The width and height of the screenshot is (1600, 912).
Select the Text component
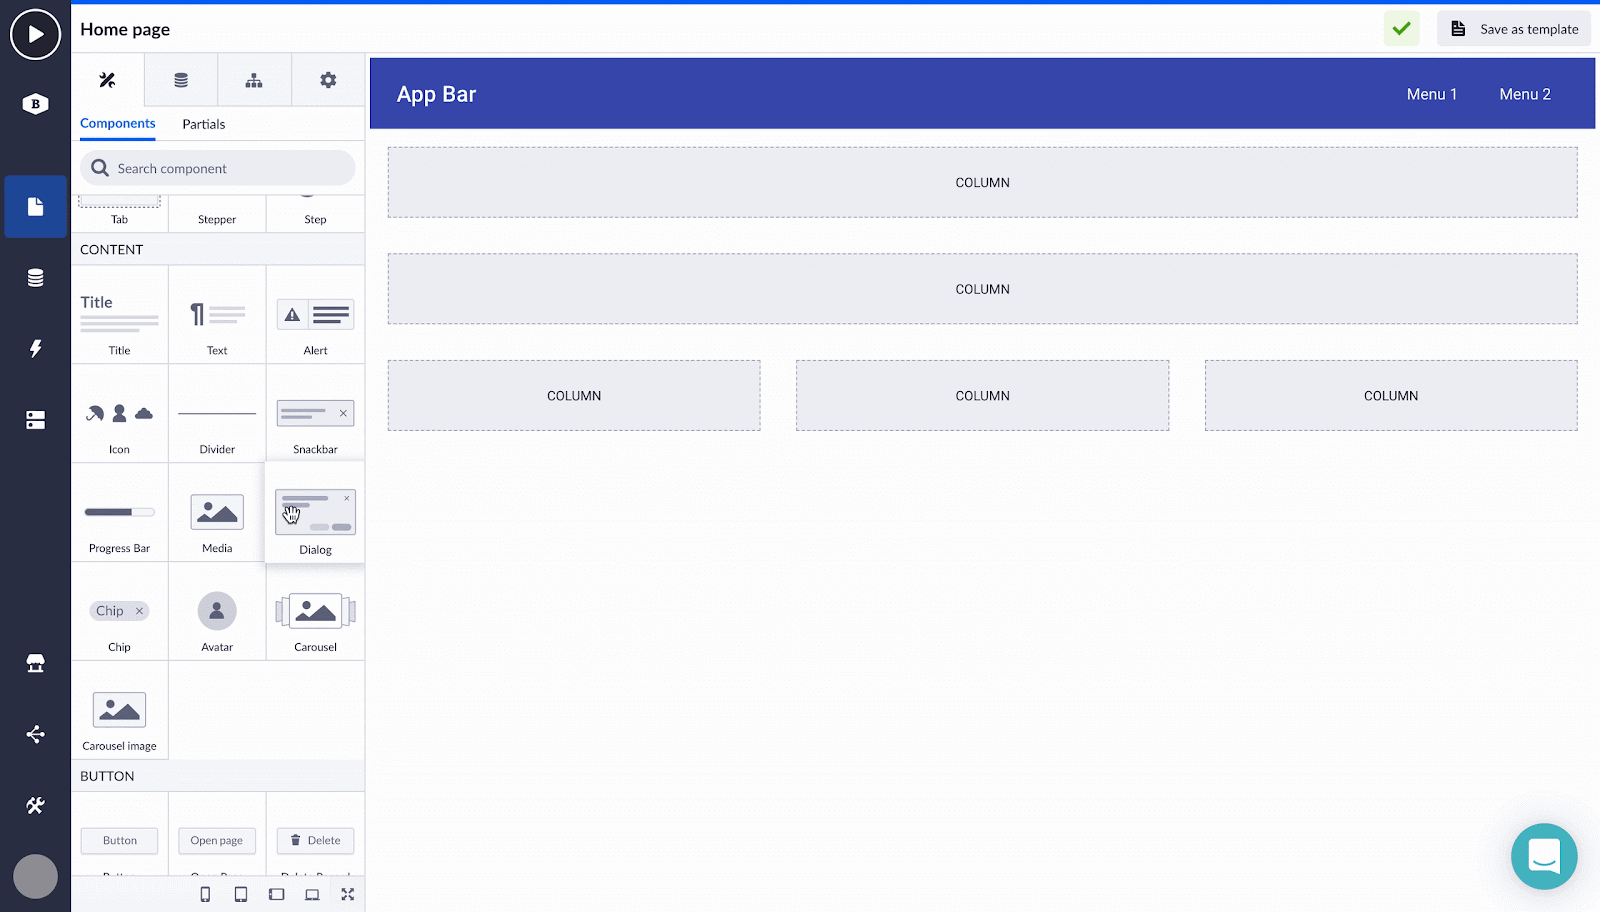click(217, 315)
